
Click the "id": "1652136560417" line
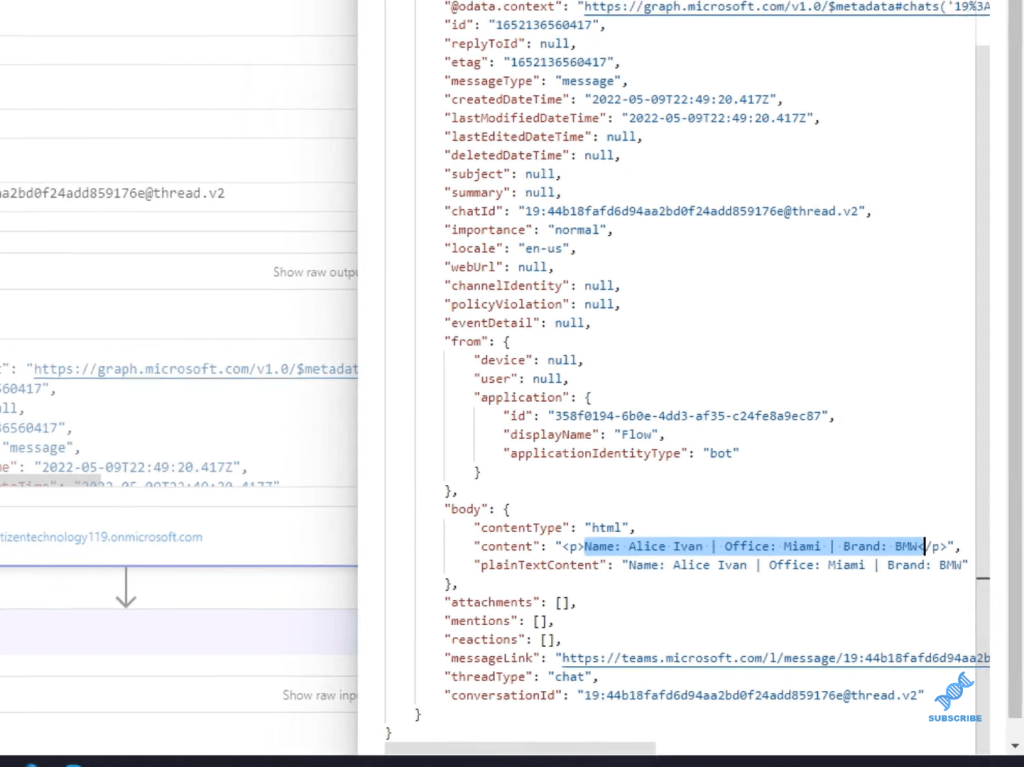click(525, 25)
